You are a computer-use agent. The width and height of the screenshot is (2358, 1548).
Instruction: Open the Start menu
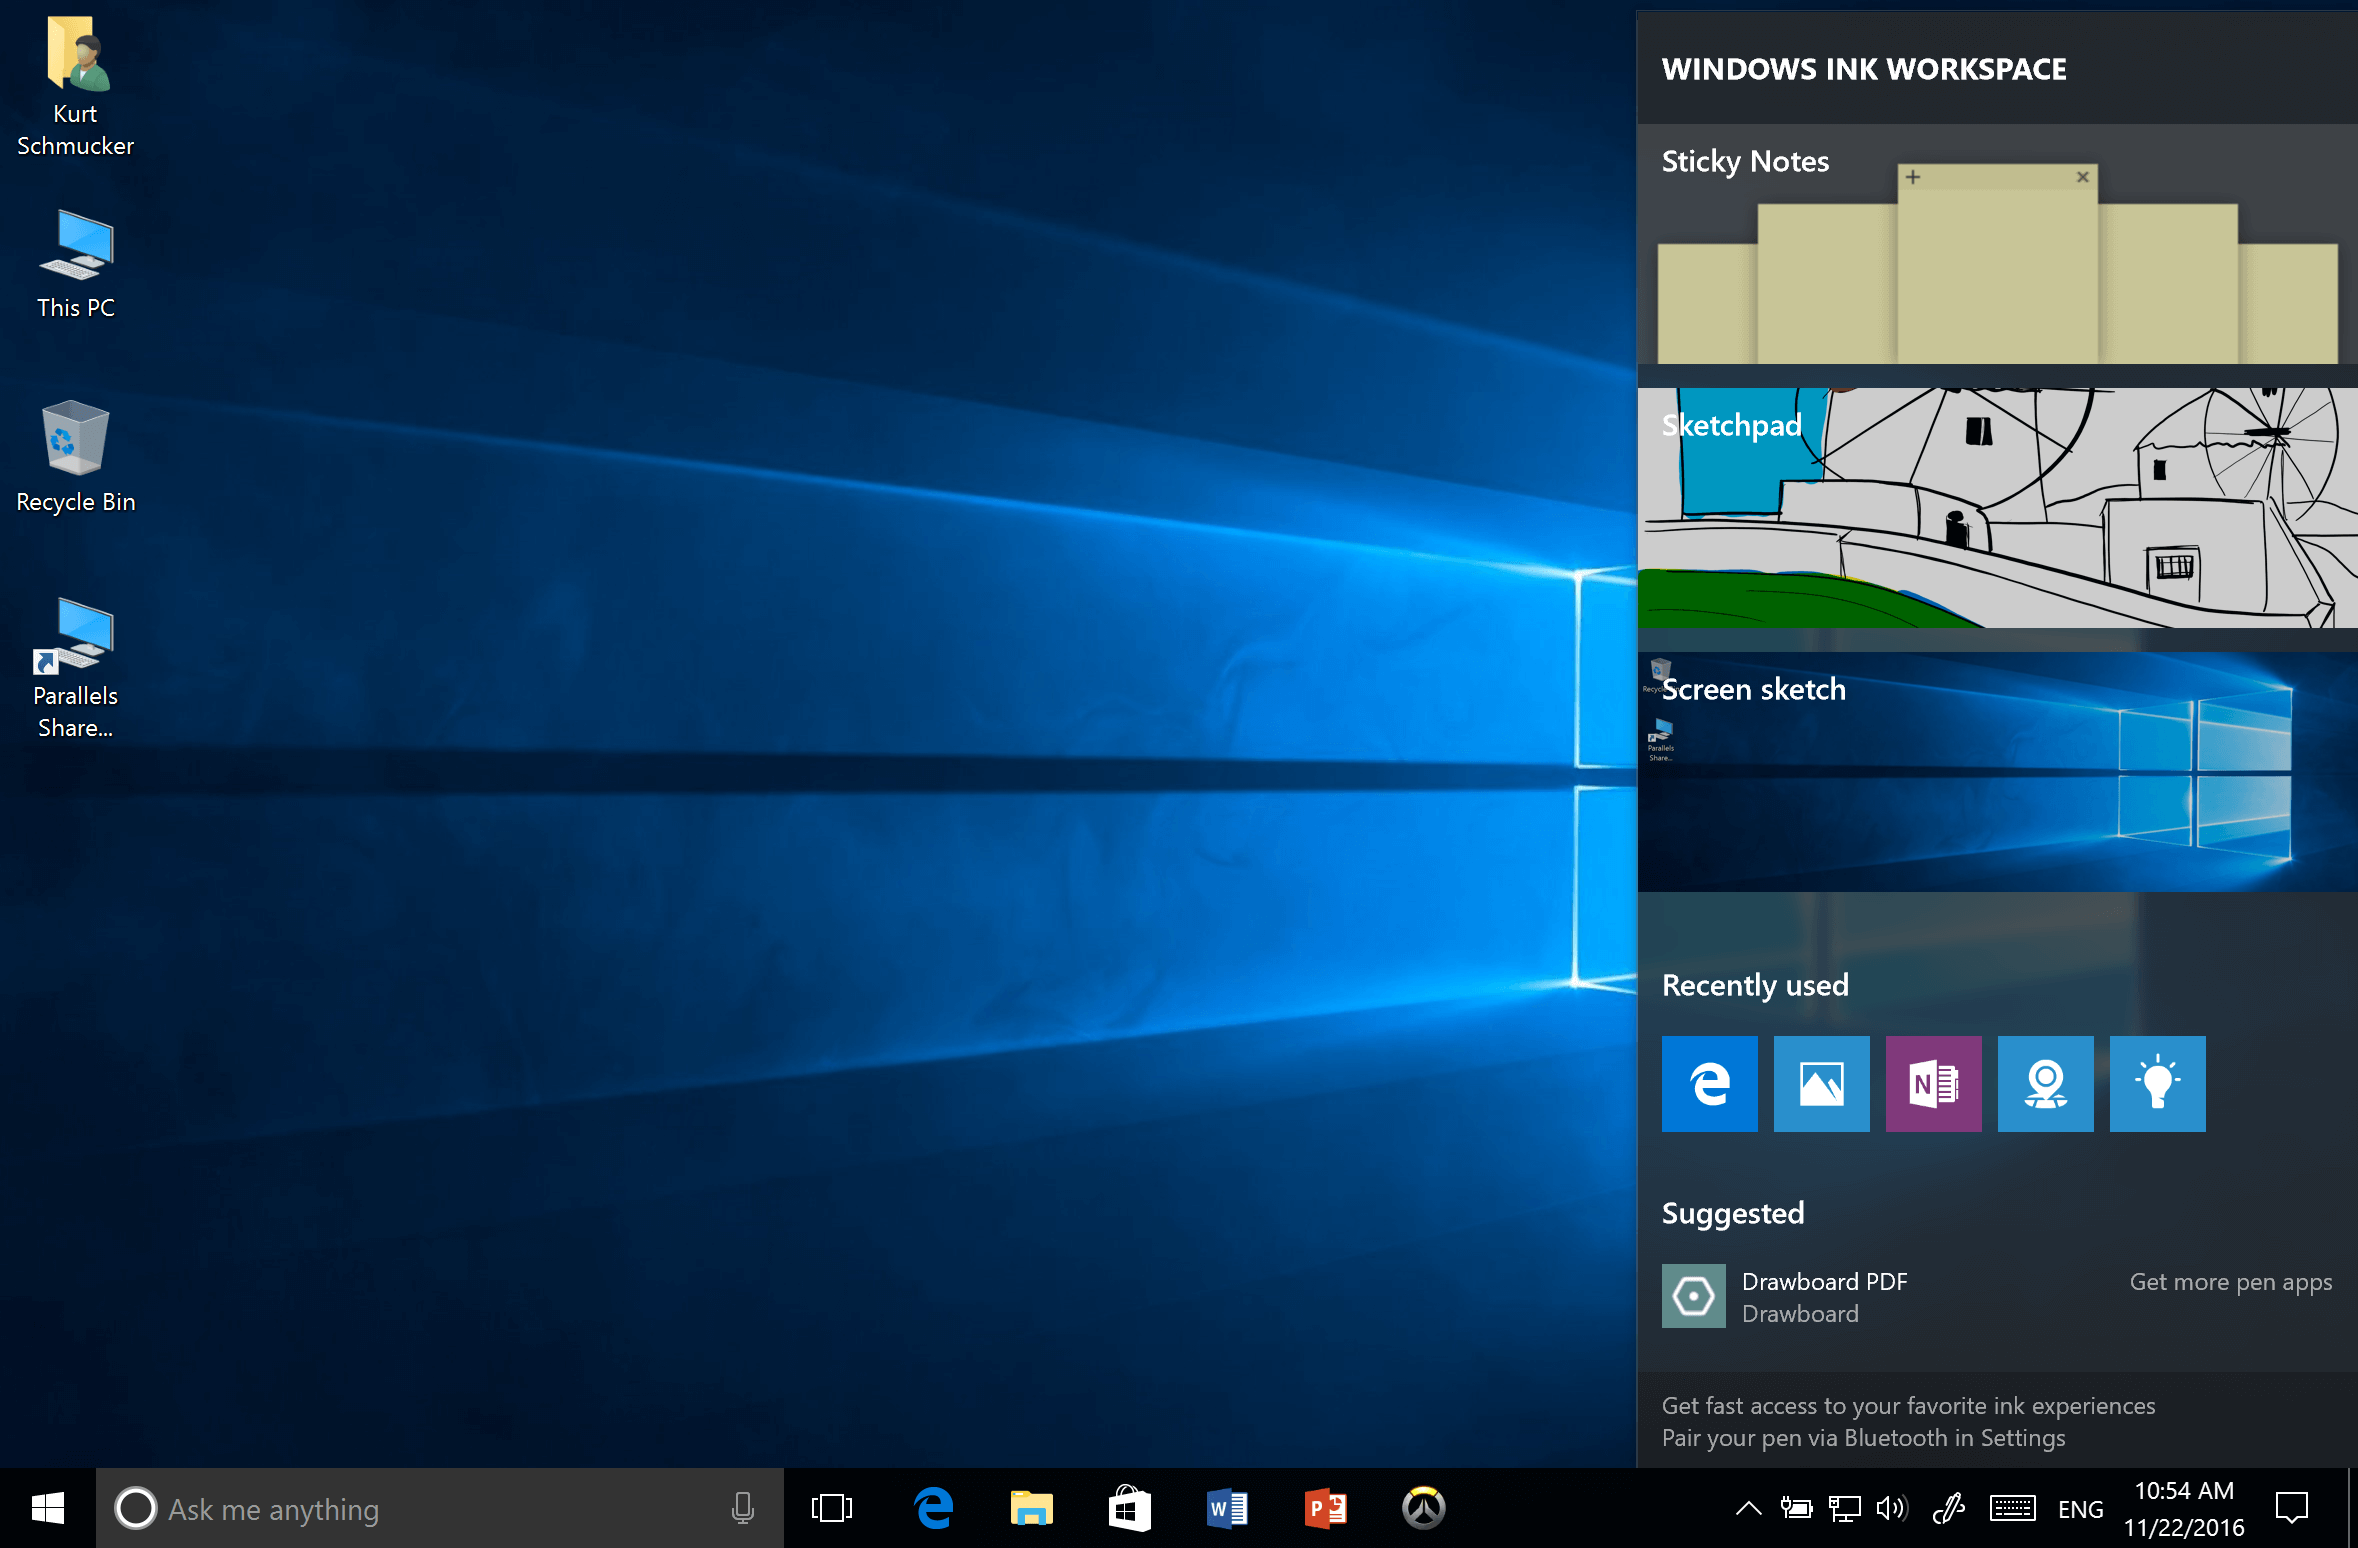point(48,1508)
